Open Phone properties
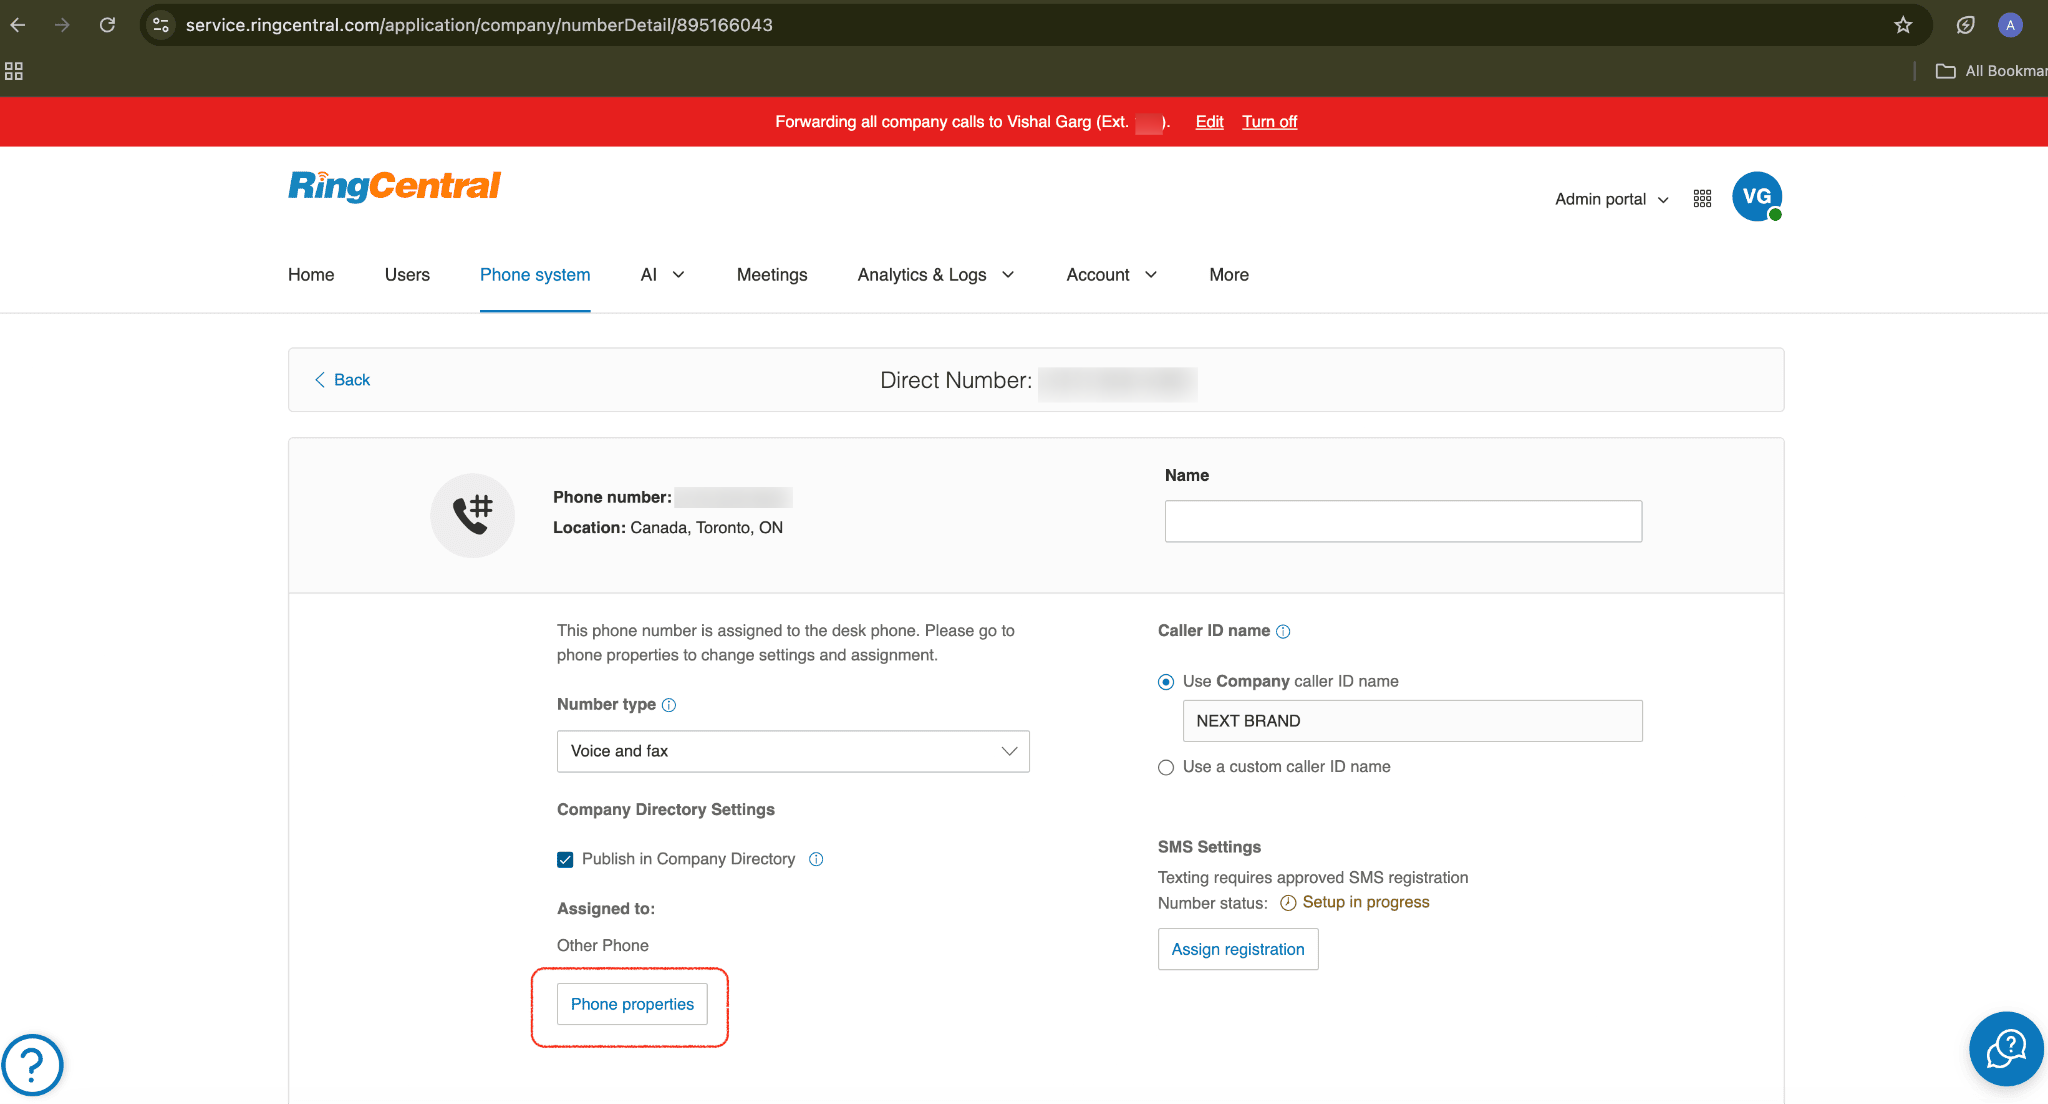The image size is (2048, 1104). coord(632,1004)
